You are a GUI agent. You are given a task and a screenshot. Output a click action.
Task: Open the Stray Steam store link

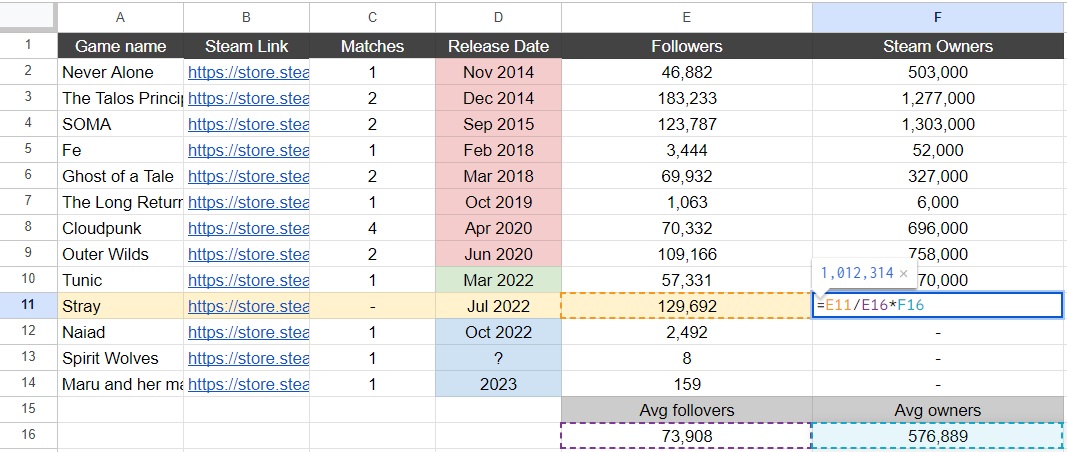coord(248,306)
